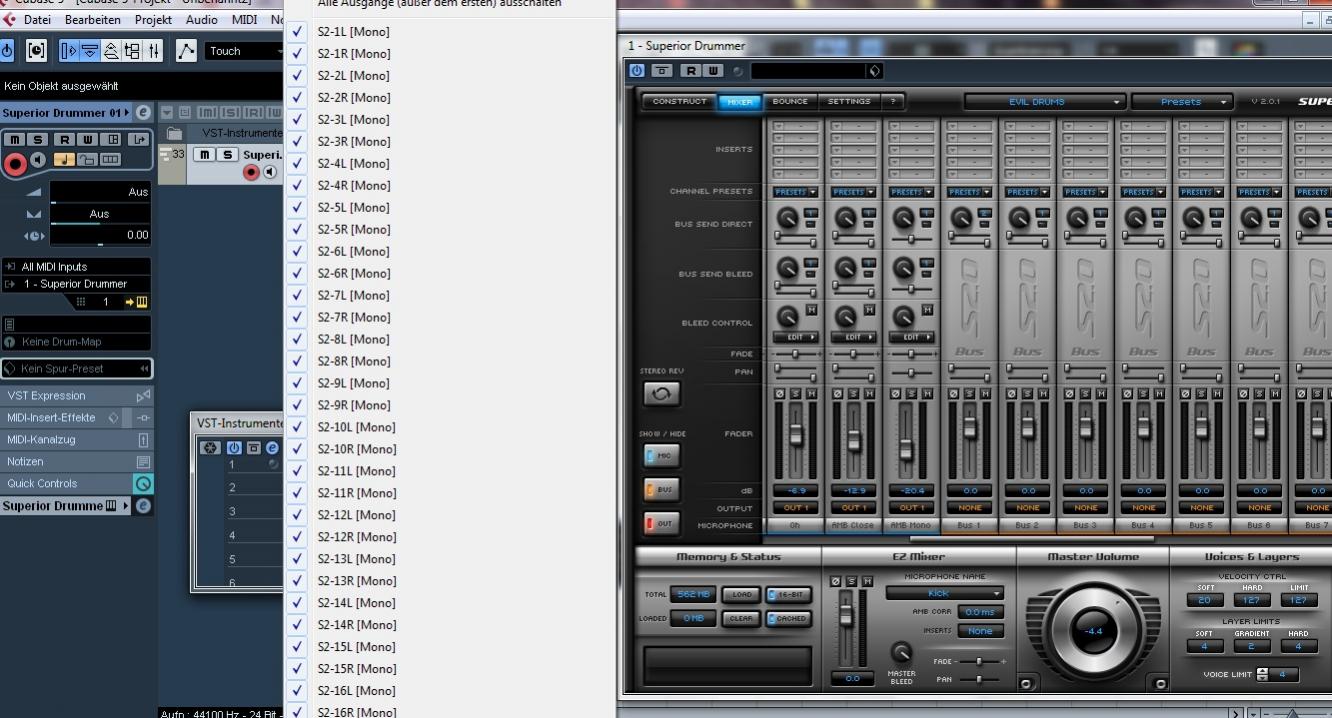The height and width of the screenshot is (718, 1332).
Task: Toggle OUT channels show/hide button
Action: tap(661, 523)
